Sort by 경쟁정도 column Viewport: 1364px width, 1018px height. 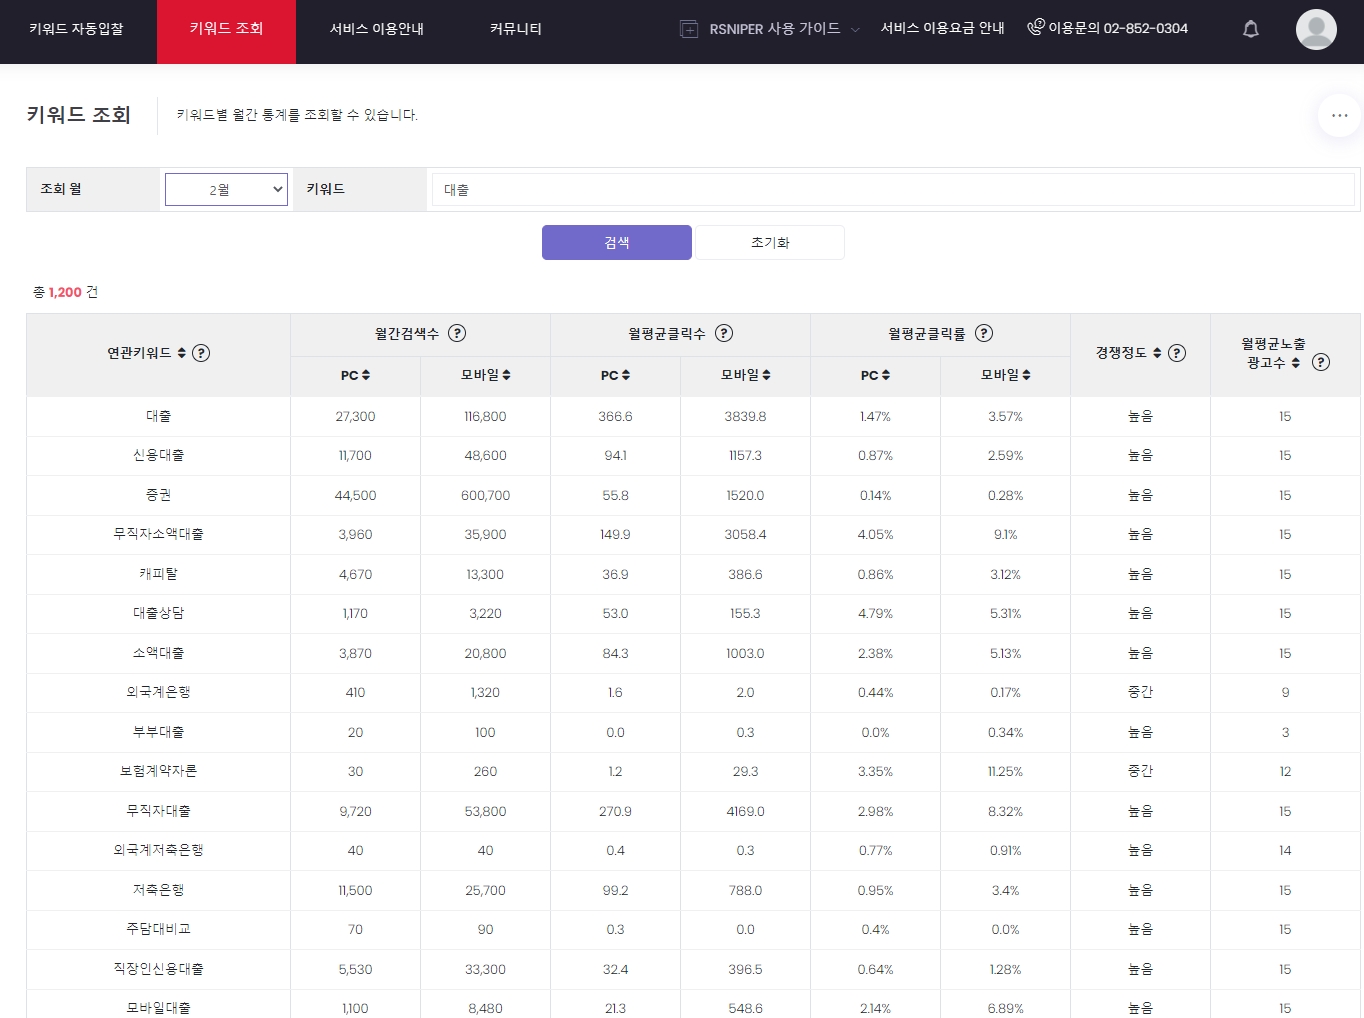(x=1156, y=353)
